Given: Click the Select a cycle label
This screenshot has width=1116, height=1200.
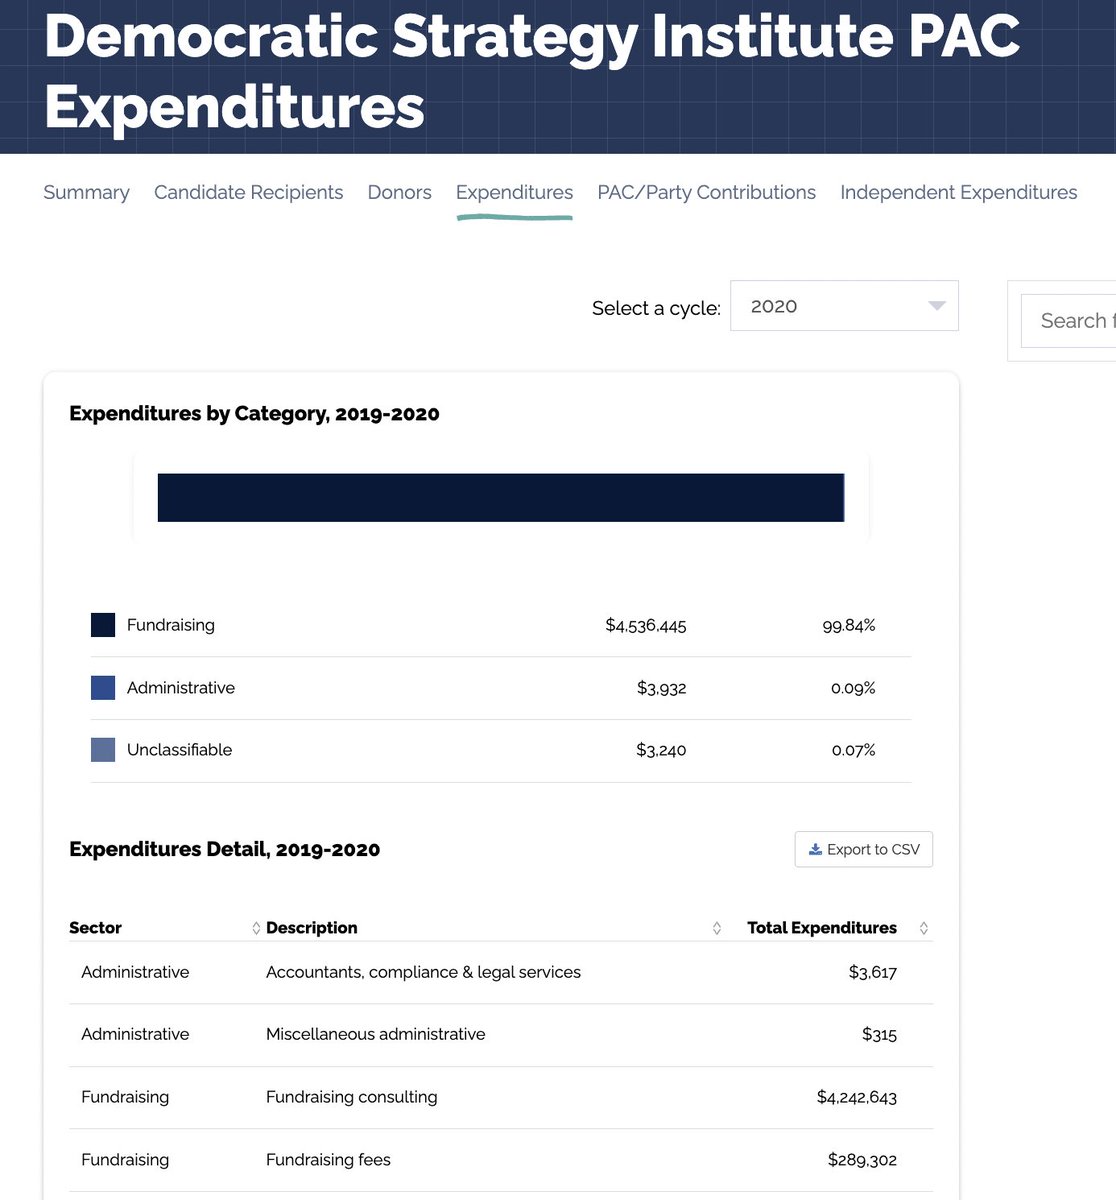Looking at the screenshot, I should pyautogui.click(x=656, y=308).
